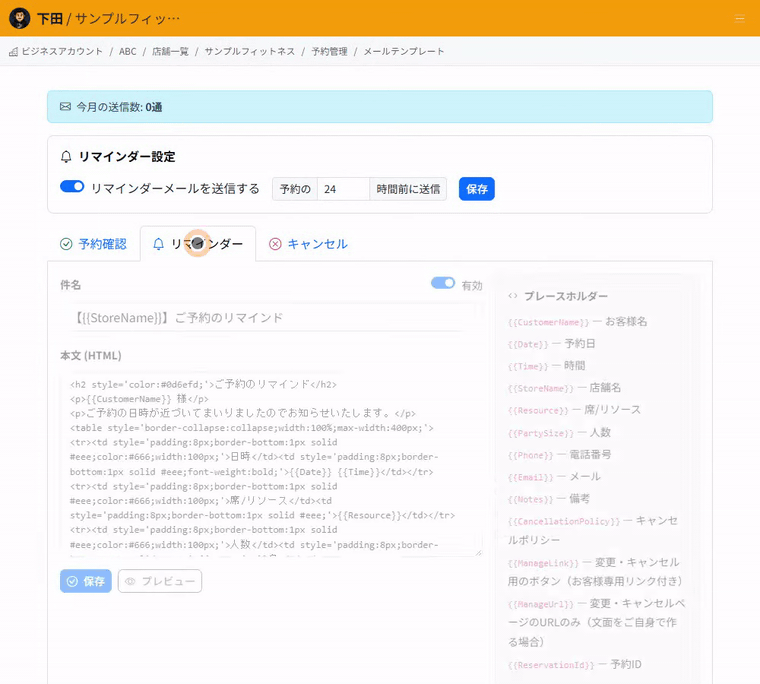Screen dimensions: 760x684
Task: Open the プレビュー button
Action: pos(160,581)
